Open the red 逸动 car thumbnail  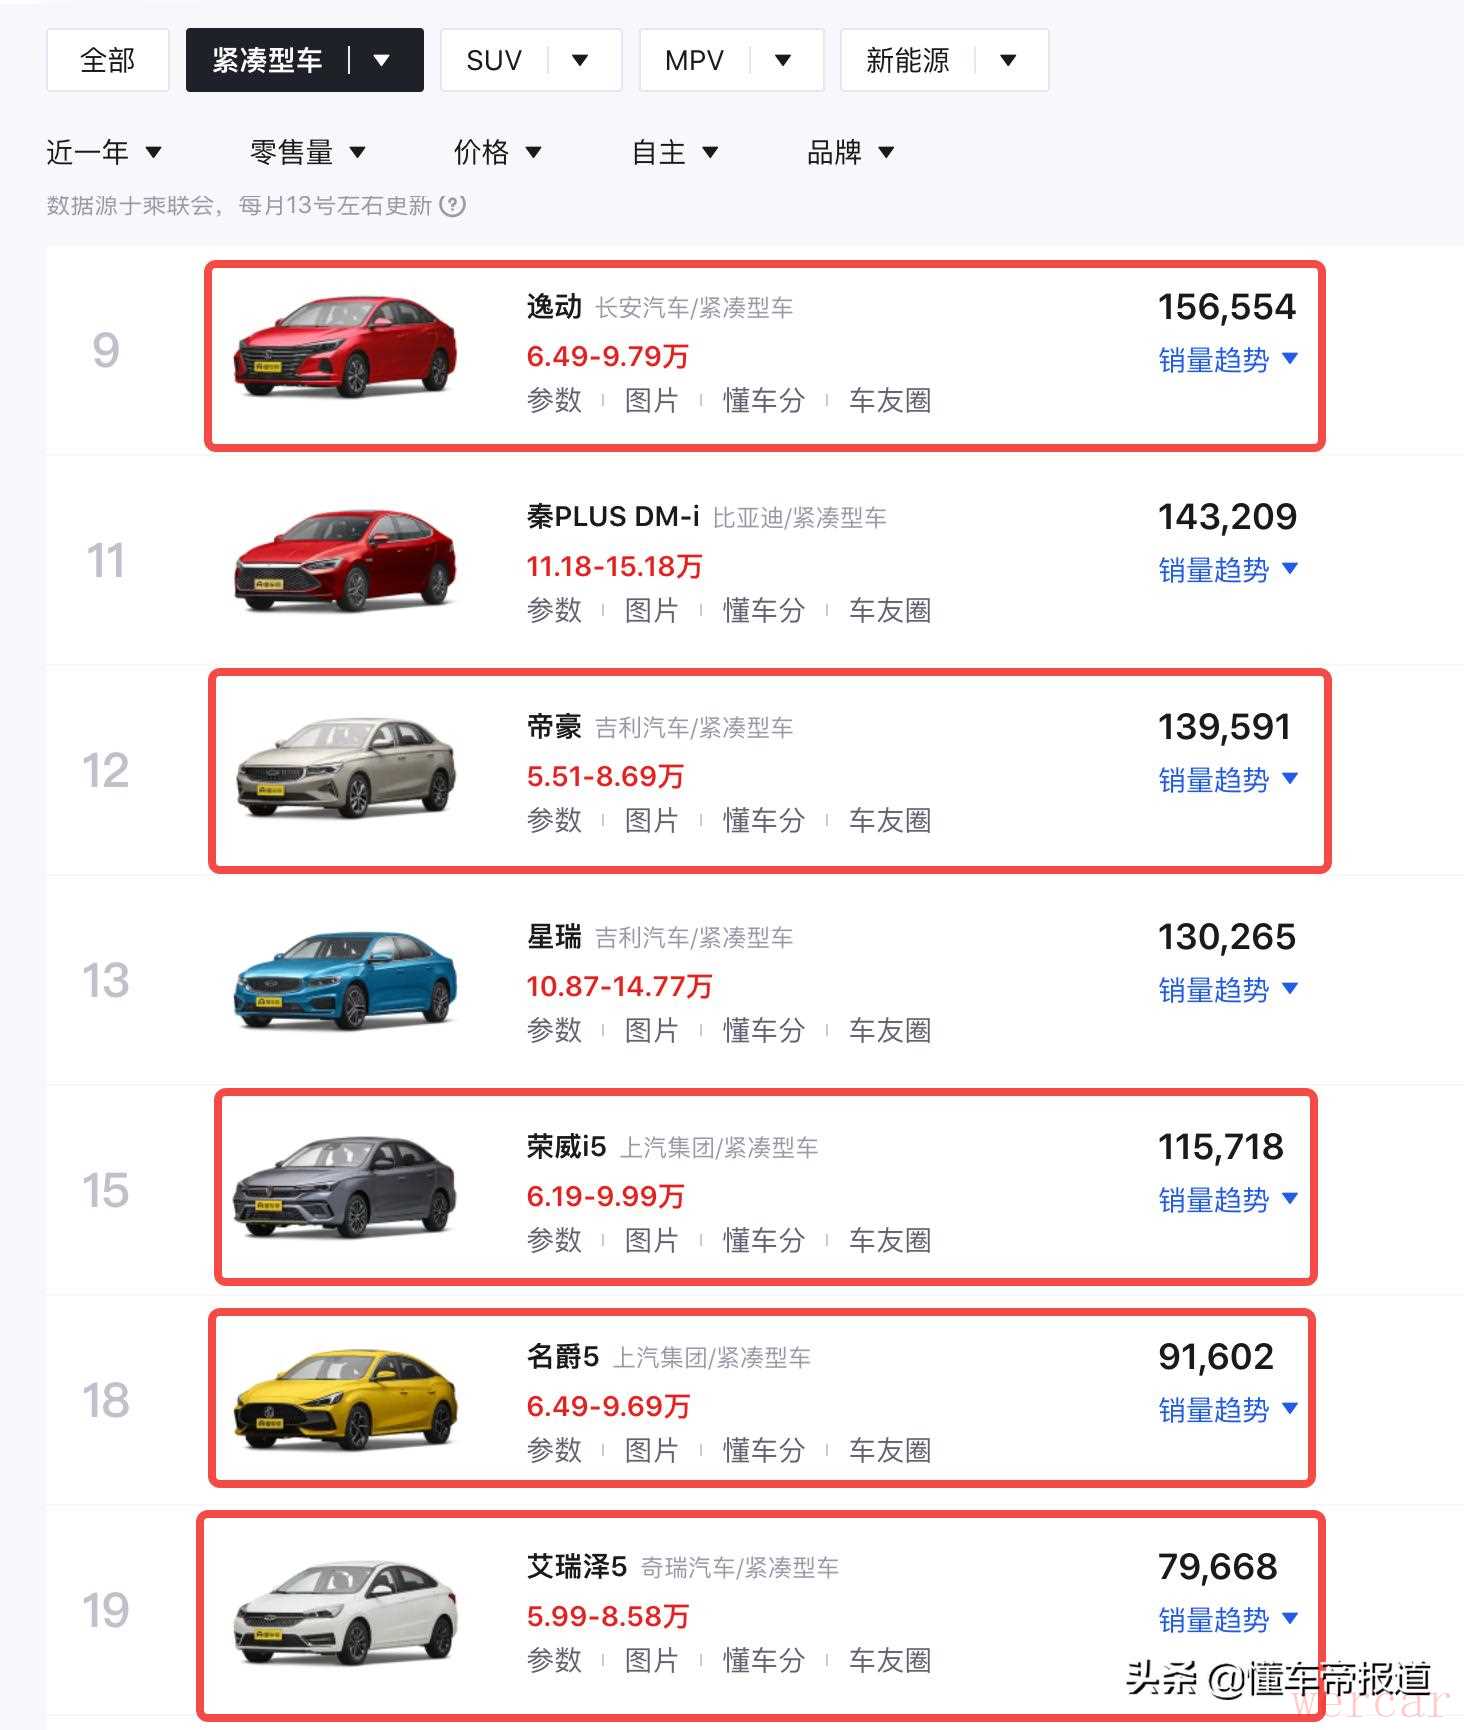[346, 346]
